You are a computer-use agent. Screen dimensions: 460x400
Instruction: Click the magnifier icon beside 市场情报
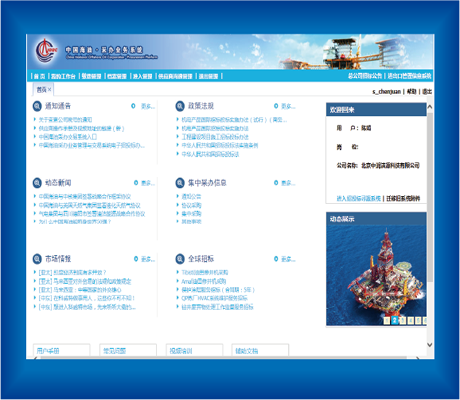(37, 259)
